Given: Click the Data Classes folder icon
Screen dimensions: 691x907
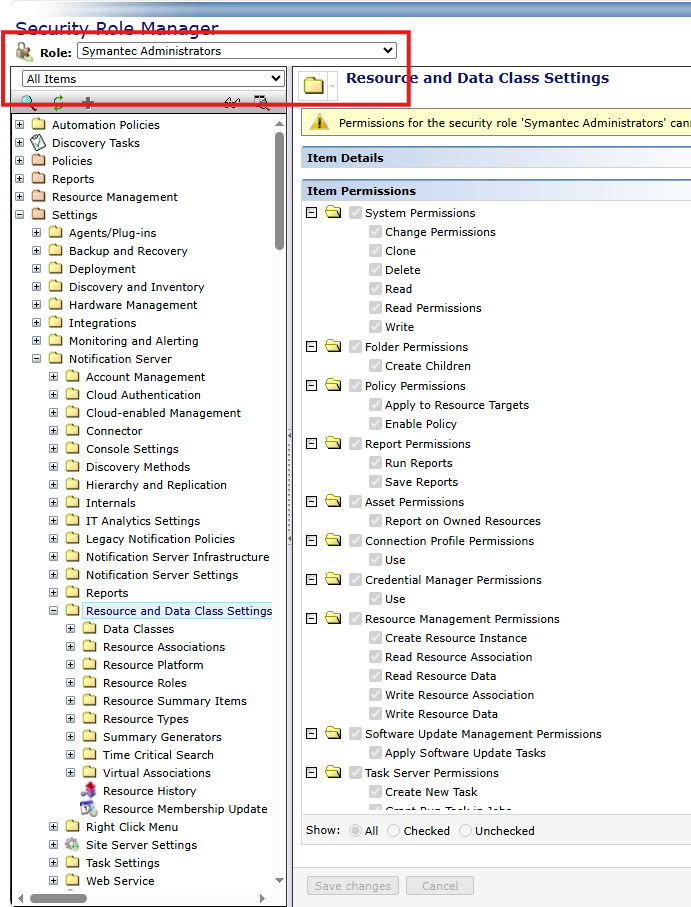Looking at the screenshot, I should click(90, 628).
